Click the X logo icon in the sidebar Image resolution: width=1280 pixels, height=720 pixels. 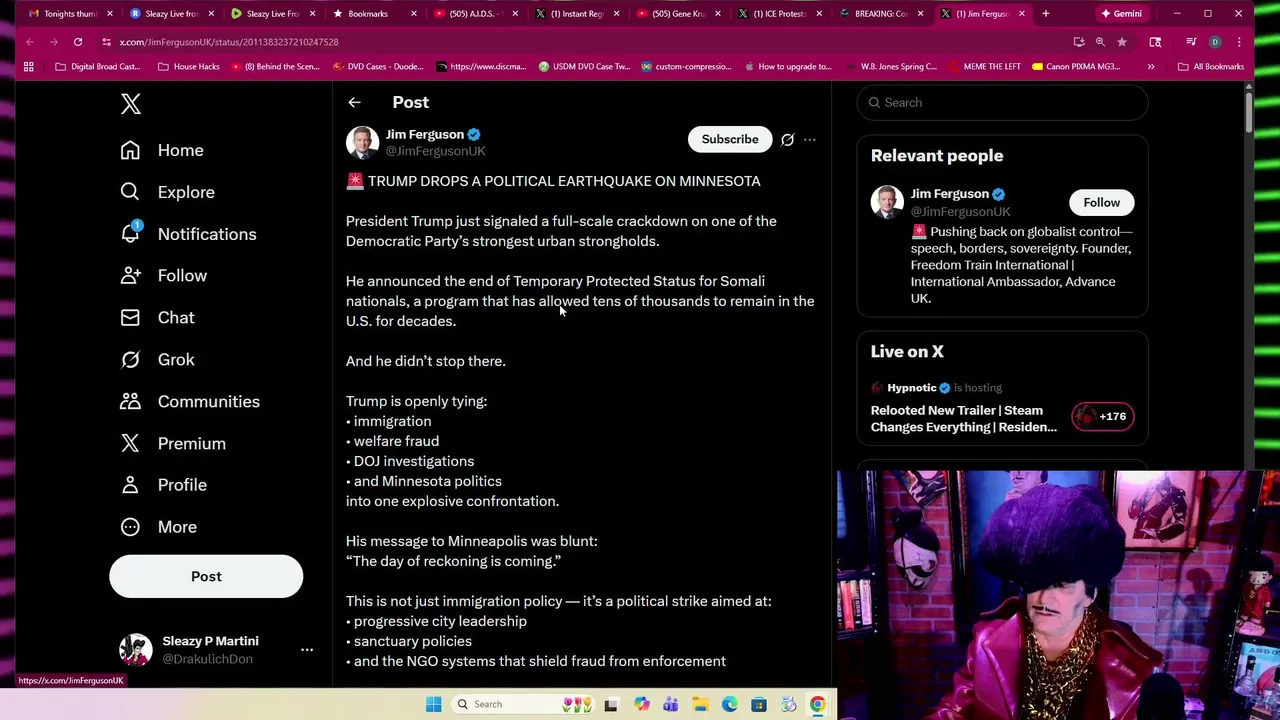pos(131,104)
